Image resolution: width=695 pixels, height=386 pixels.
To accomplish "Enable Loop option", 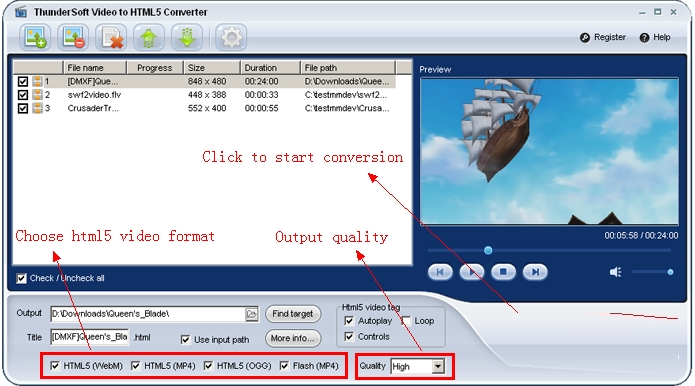I will [x=406, y=320].
